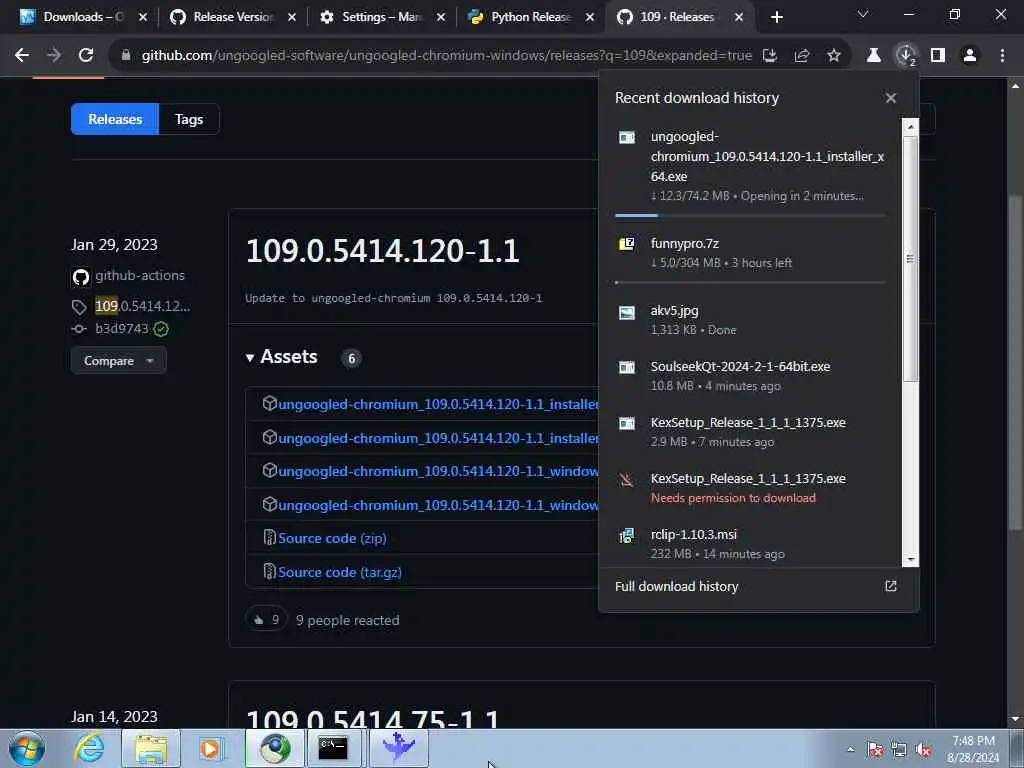Screen dimensions: 1024x768
Task: Click the share page icon in address bar
Action: tap(802, 56)
